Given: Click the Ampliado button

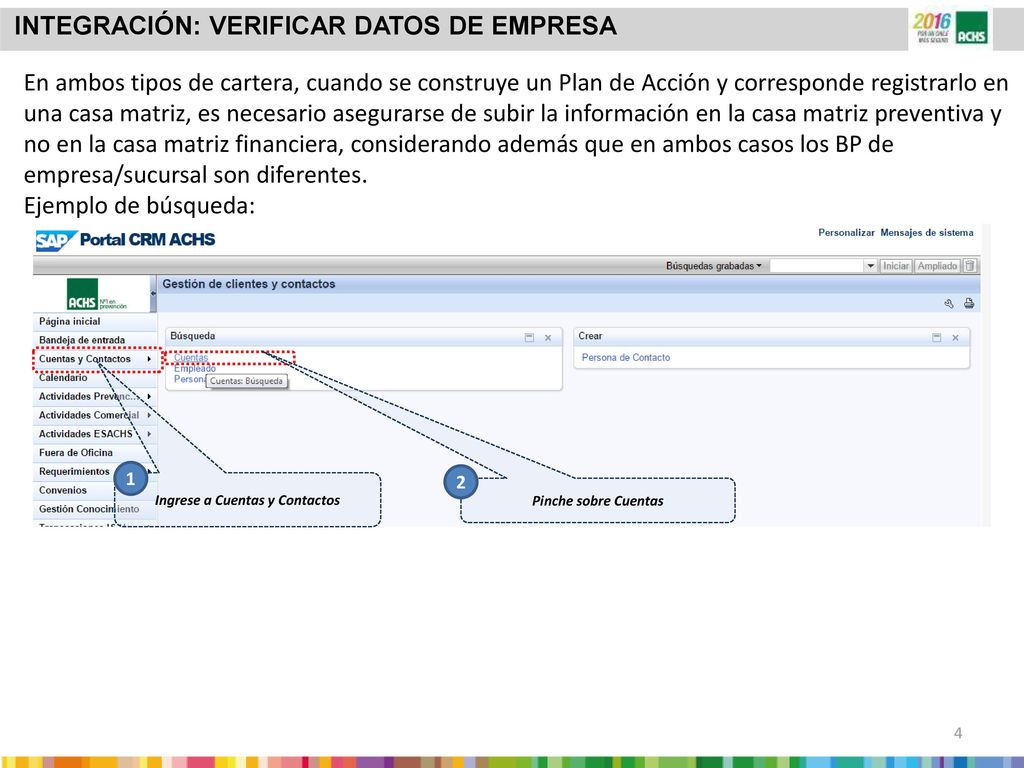Looking at the screenshot, I should 937,266.
